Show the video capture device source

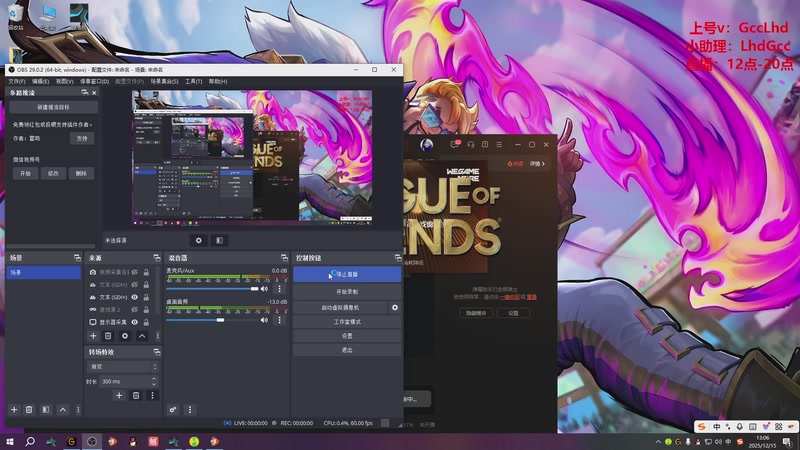click(x=135, y=272)
